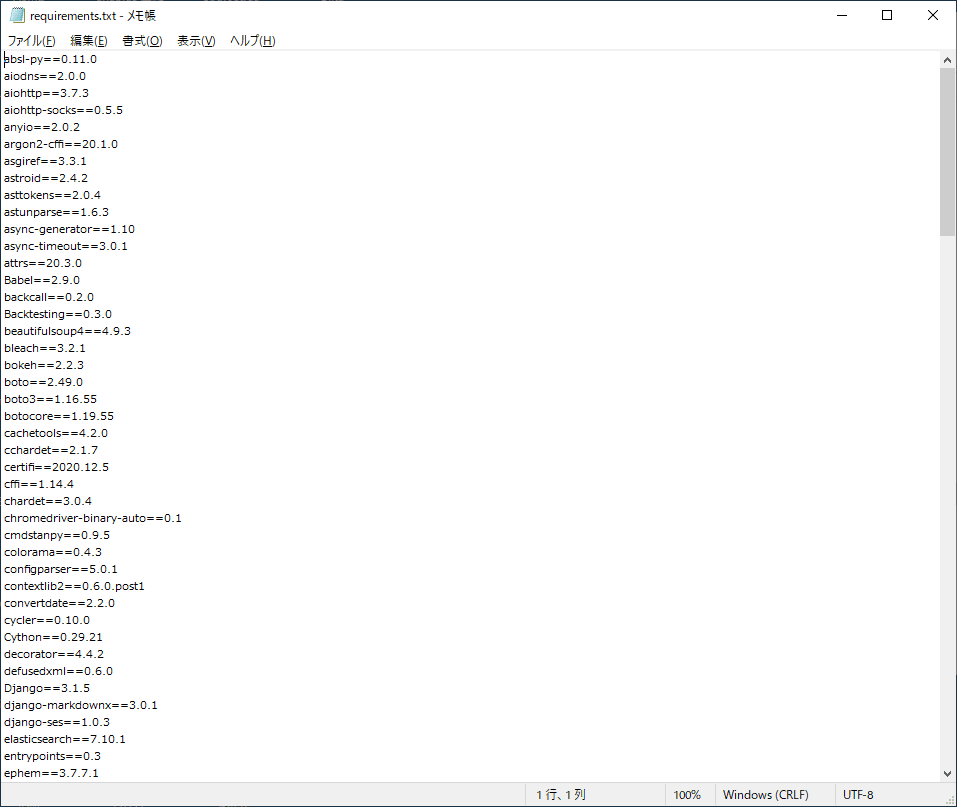Click the line async-generator==1.10
This screenshot has height=807, width=957.
pos(70,230)
